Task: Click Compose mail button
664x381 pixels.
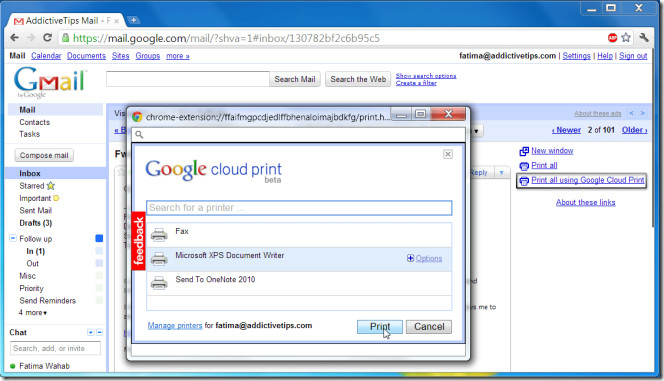Action: click(44, 155)
